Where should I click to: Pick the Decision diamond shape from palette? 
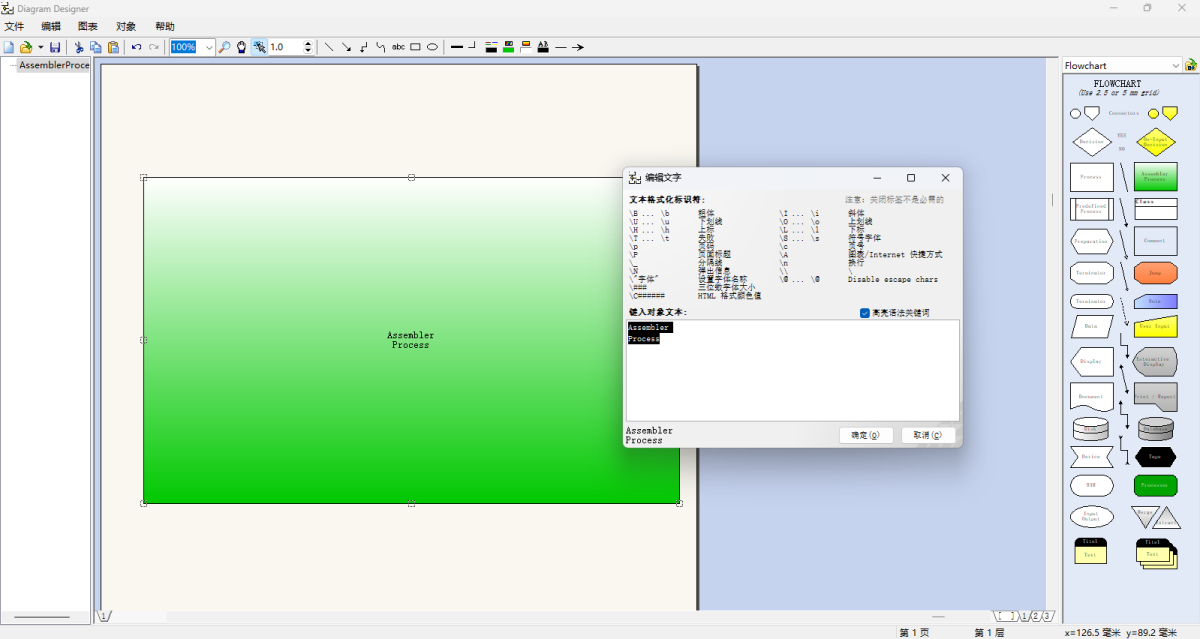(x=1091, y=142)
